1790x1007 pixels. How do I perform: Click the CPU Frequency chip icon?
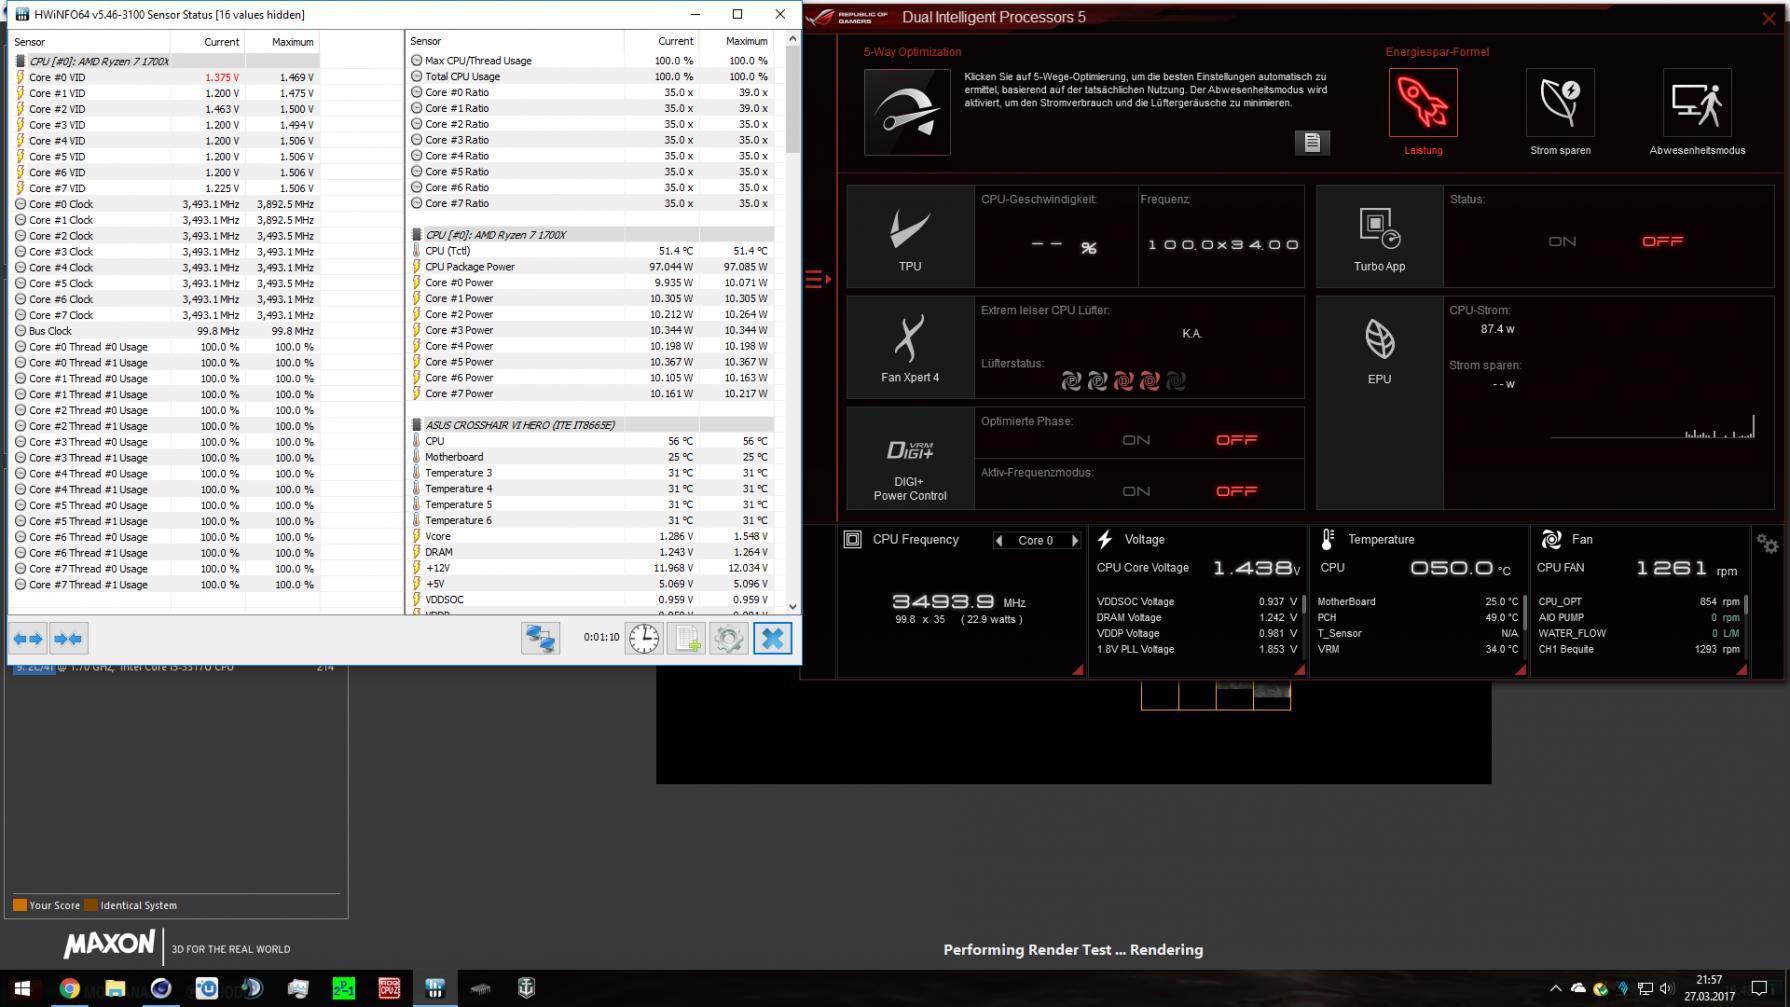pos(852,539)
